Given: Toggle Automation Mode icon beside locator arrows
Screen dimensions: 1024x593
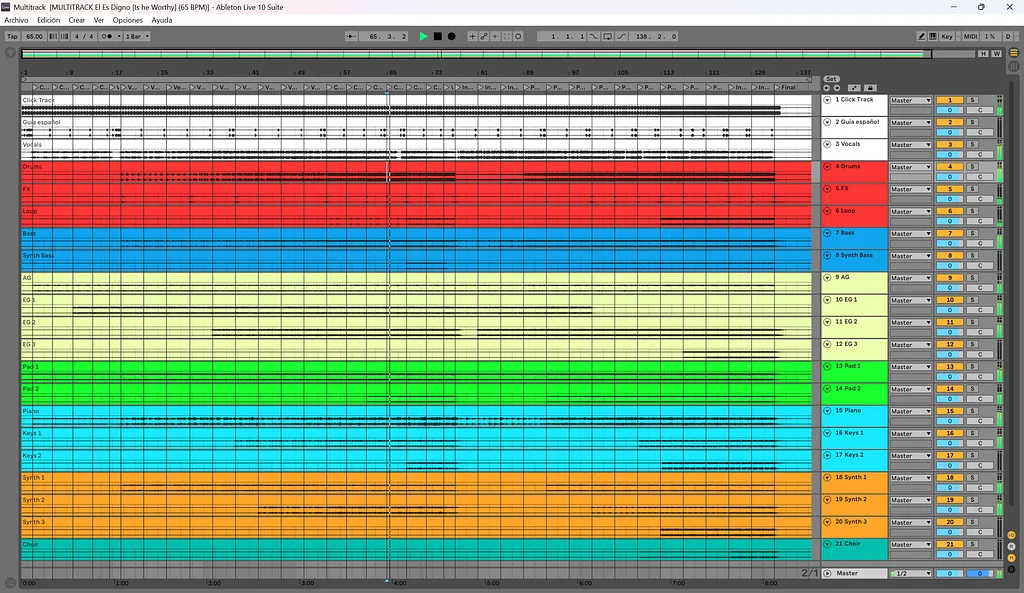Looking at the screenshot, I should point(854,88).
